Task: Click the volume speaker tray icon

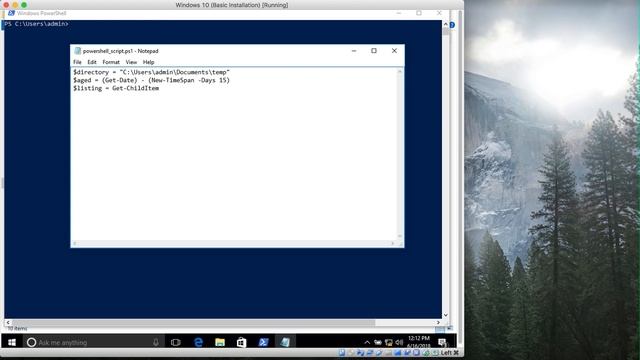Action: [399, 342]
